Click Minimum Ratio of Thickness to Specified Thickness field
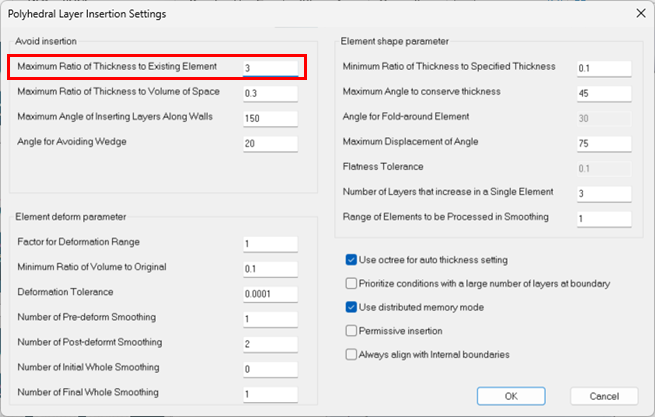This screenshot has height=417, width=655. pyautogui.click(x=604, y=68)
